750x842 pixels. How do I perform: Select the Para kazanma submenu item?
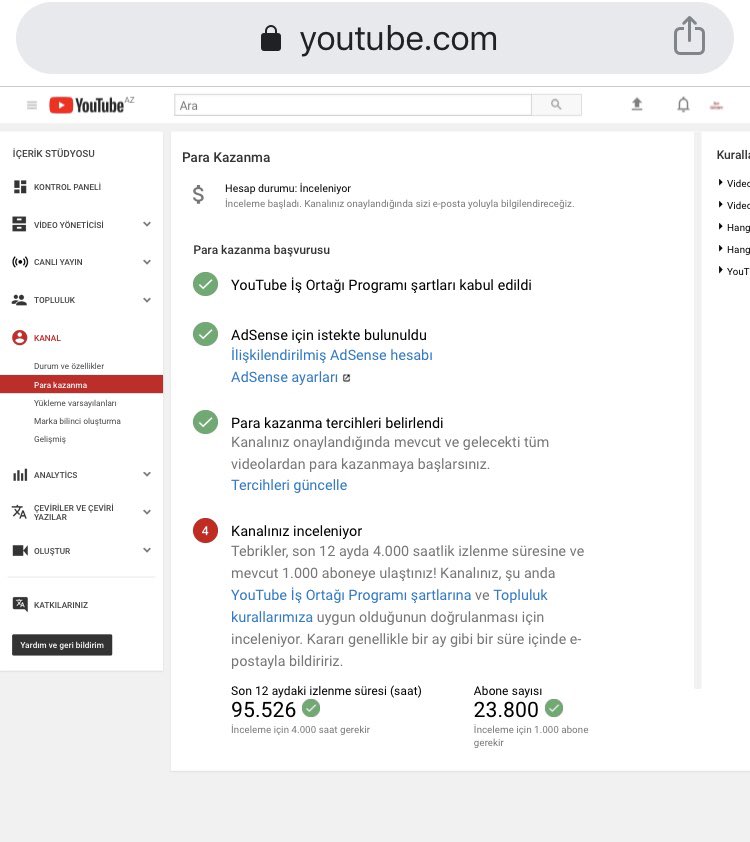81,384
